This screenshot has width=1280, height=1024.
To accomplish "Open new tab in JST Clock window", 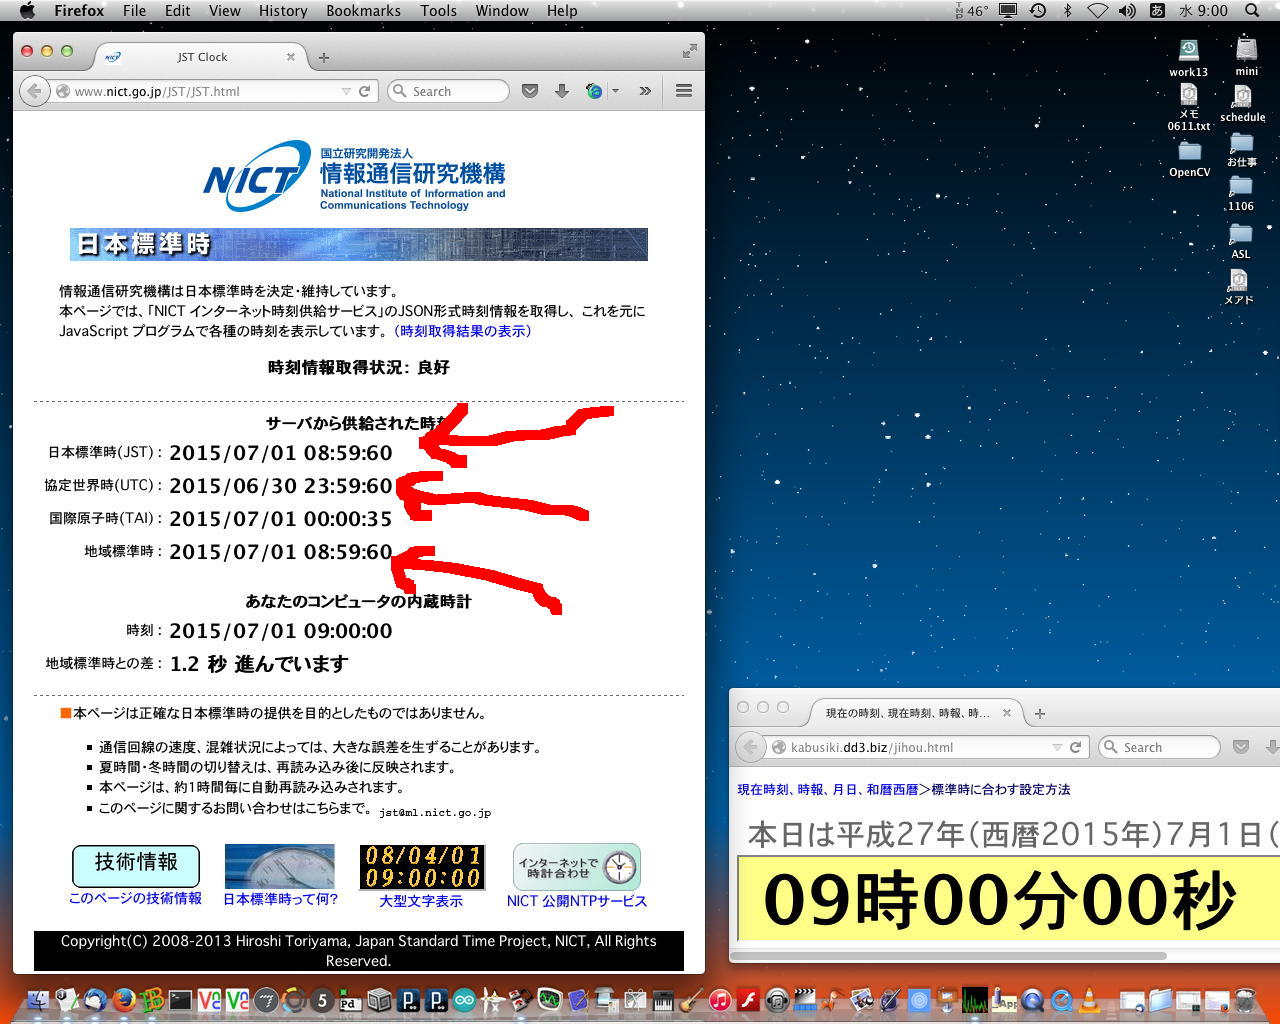I will [x=323, y=58].
